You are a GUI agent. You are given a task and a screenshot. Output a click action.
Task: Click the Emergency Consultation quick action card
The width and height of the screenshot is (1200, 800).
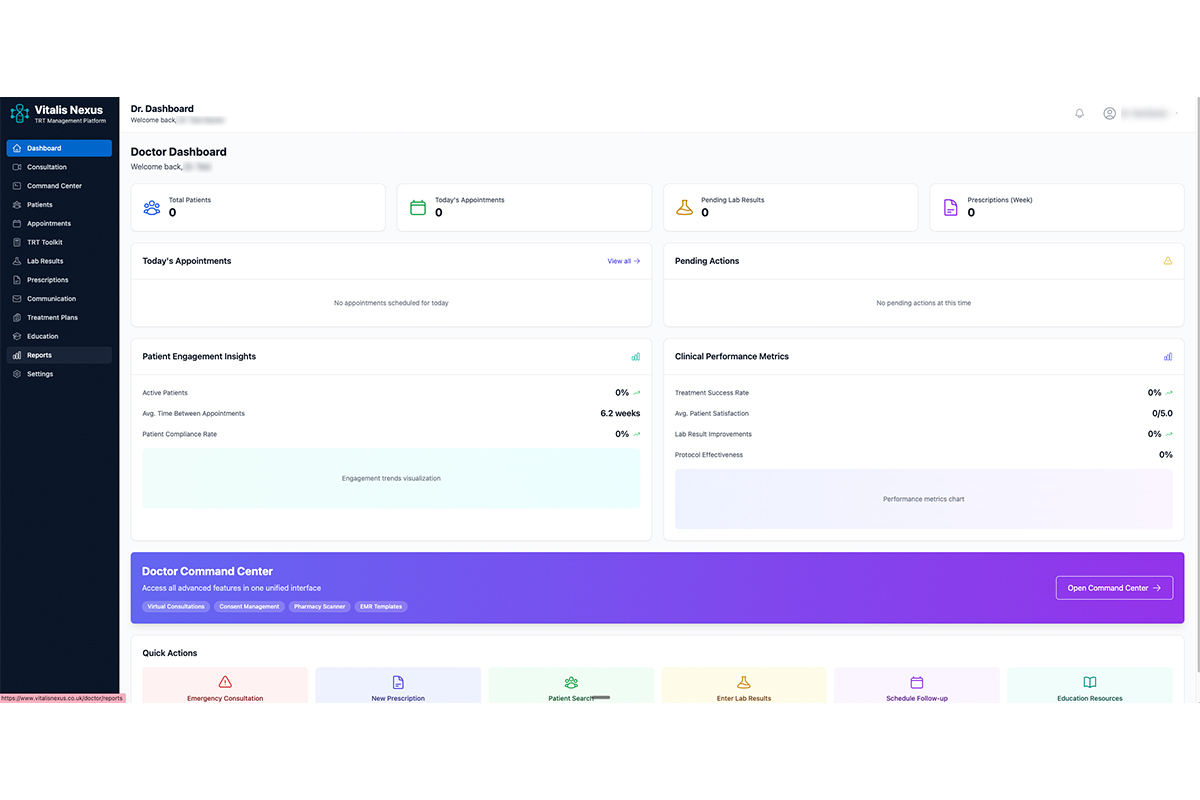click(x=225, y=685)
